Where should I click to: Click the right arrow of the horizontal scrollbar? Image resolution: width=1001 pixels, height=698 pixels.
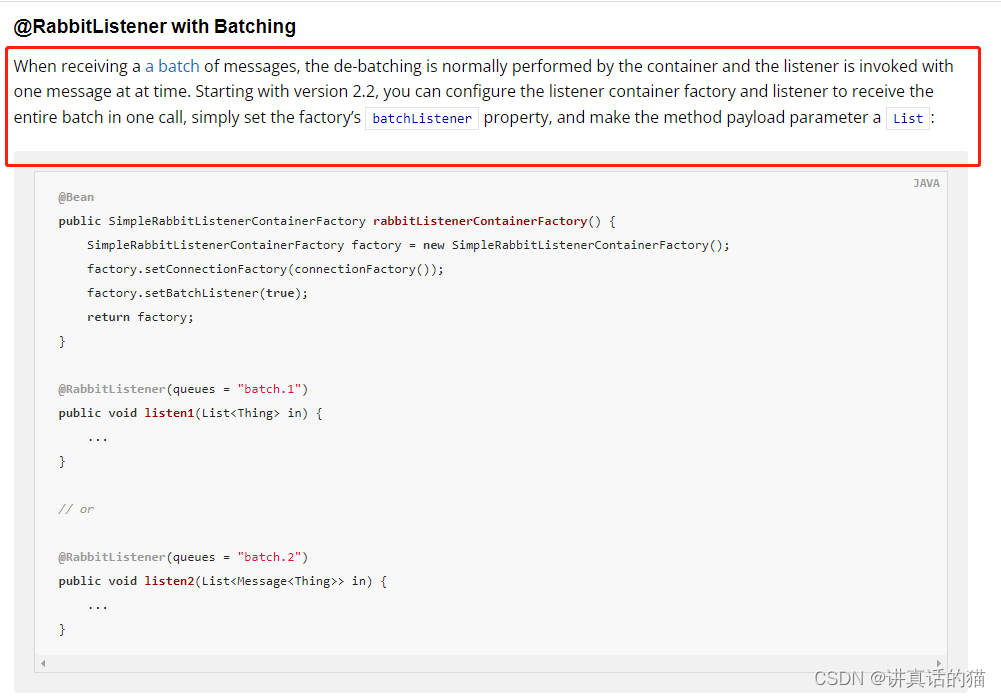pyautogui.click(x=938, y=662)
